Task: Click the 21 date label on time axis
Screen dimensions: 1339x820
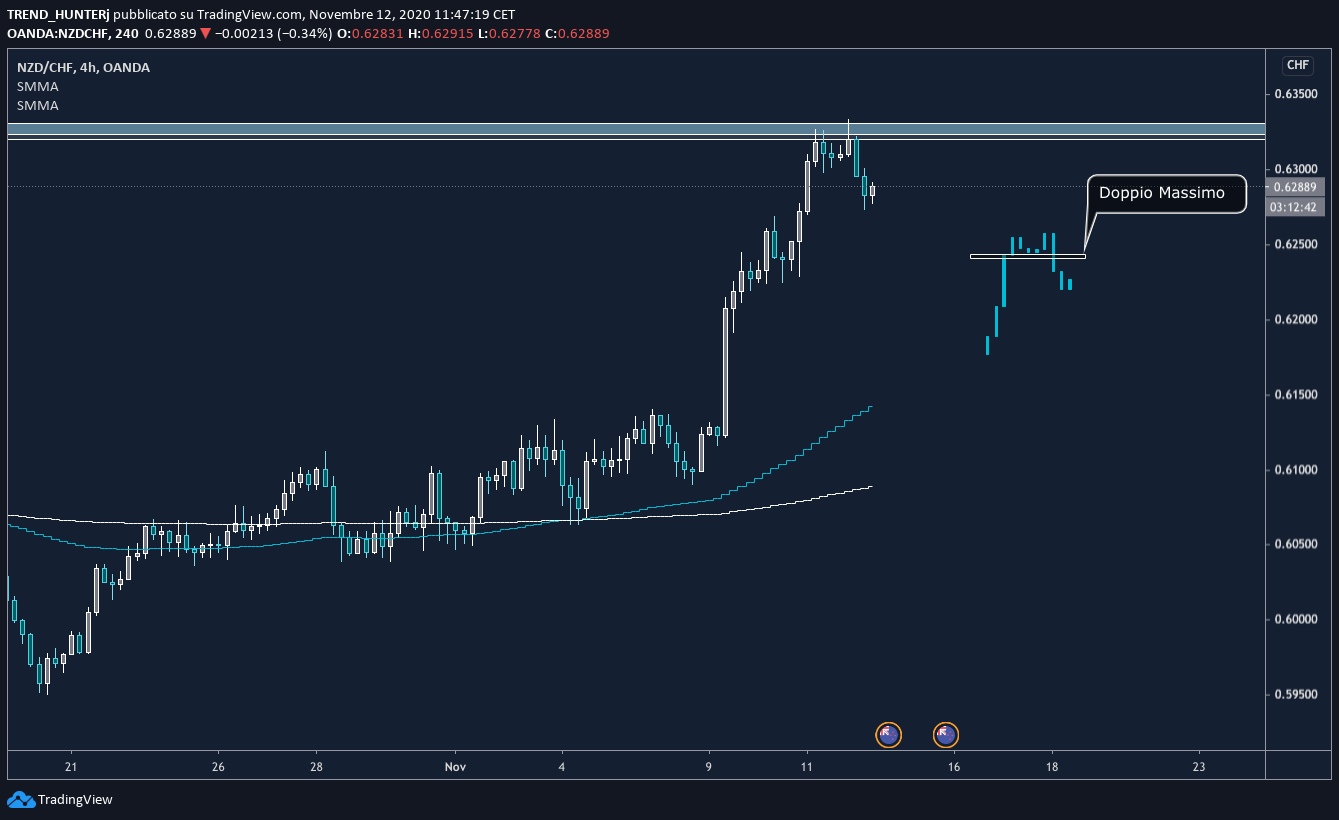Action: tap(70, 767)
